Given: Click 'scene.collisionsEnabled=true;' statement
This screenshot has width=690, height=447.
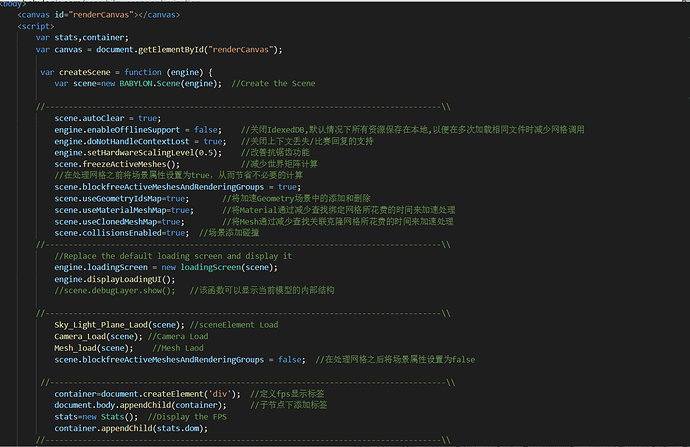Looking at the screenshot, I should [x=121, y=233].
